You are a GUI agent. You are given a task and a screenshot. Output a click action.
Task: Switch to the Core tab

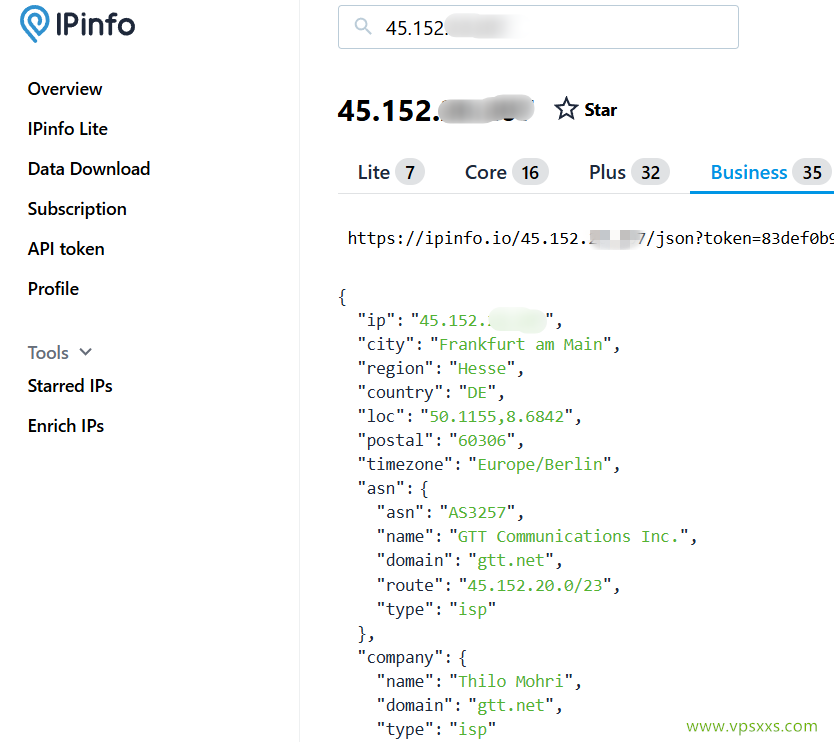click(506, 172)
